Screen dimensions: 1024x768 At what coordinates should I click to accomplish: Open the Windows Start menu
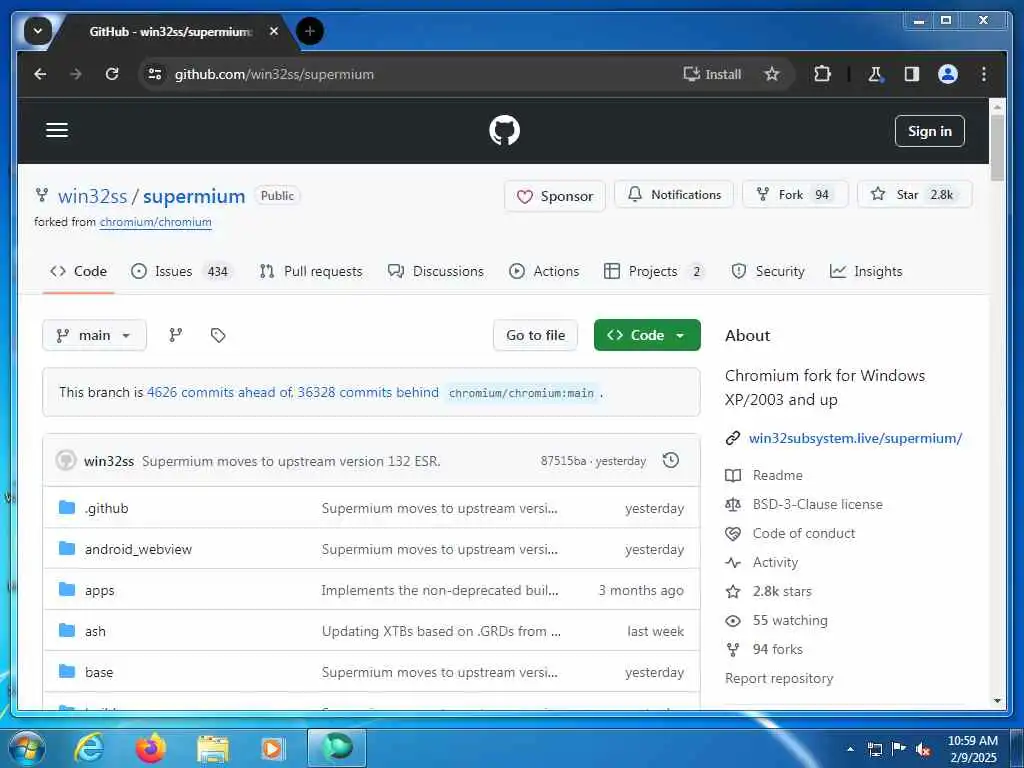pyautogui.click(x=25, y=748)
